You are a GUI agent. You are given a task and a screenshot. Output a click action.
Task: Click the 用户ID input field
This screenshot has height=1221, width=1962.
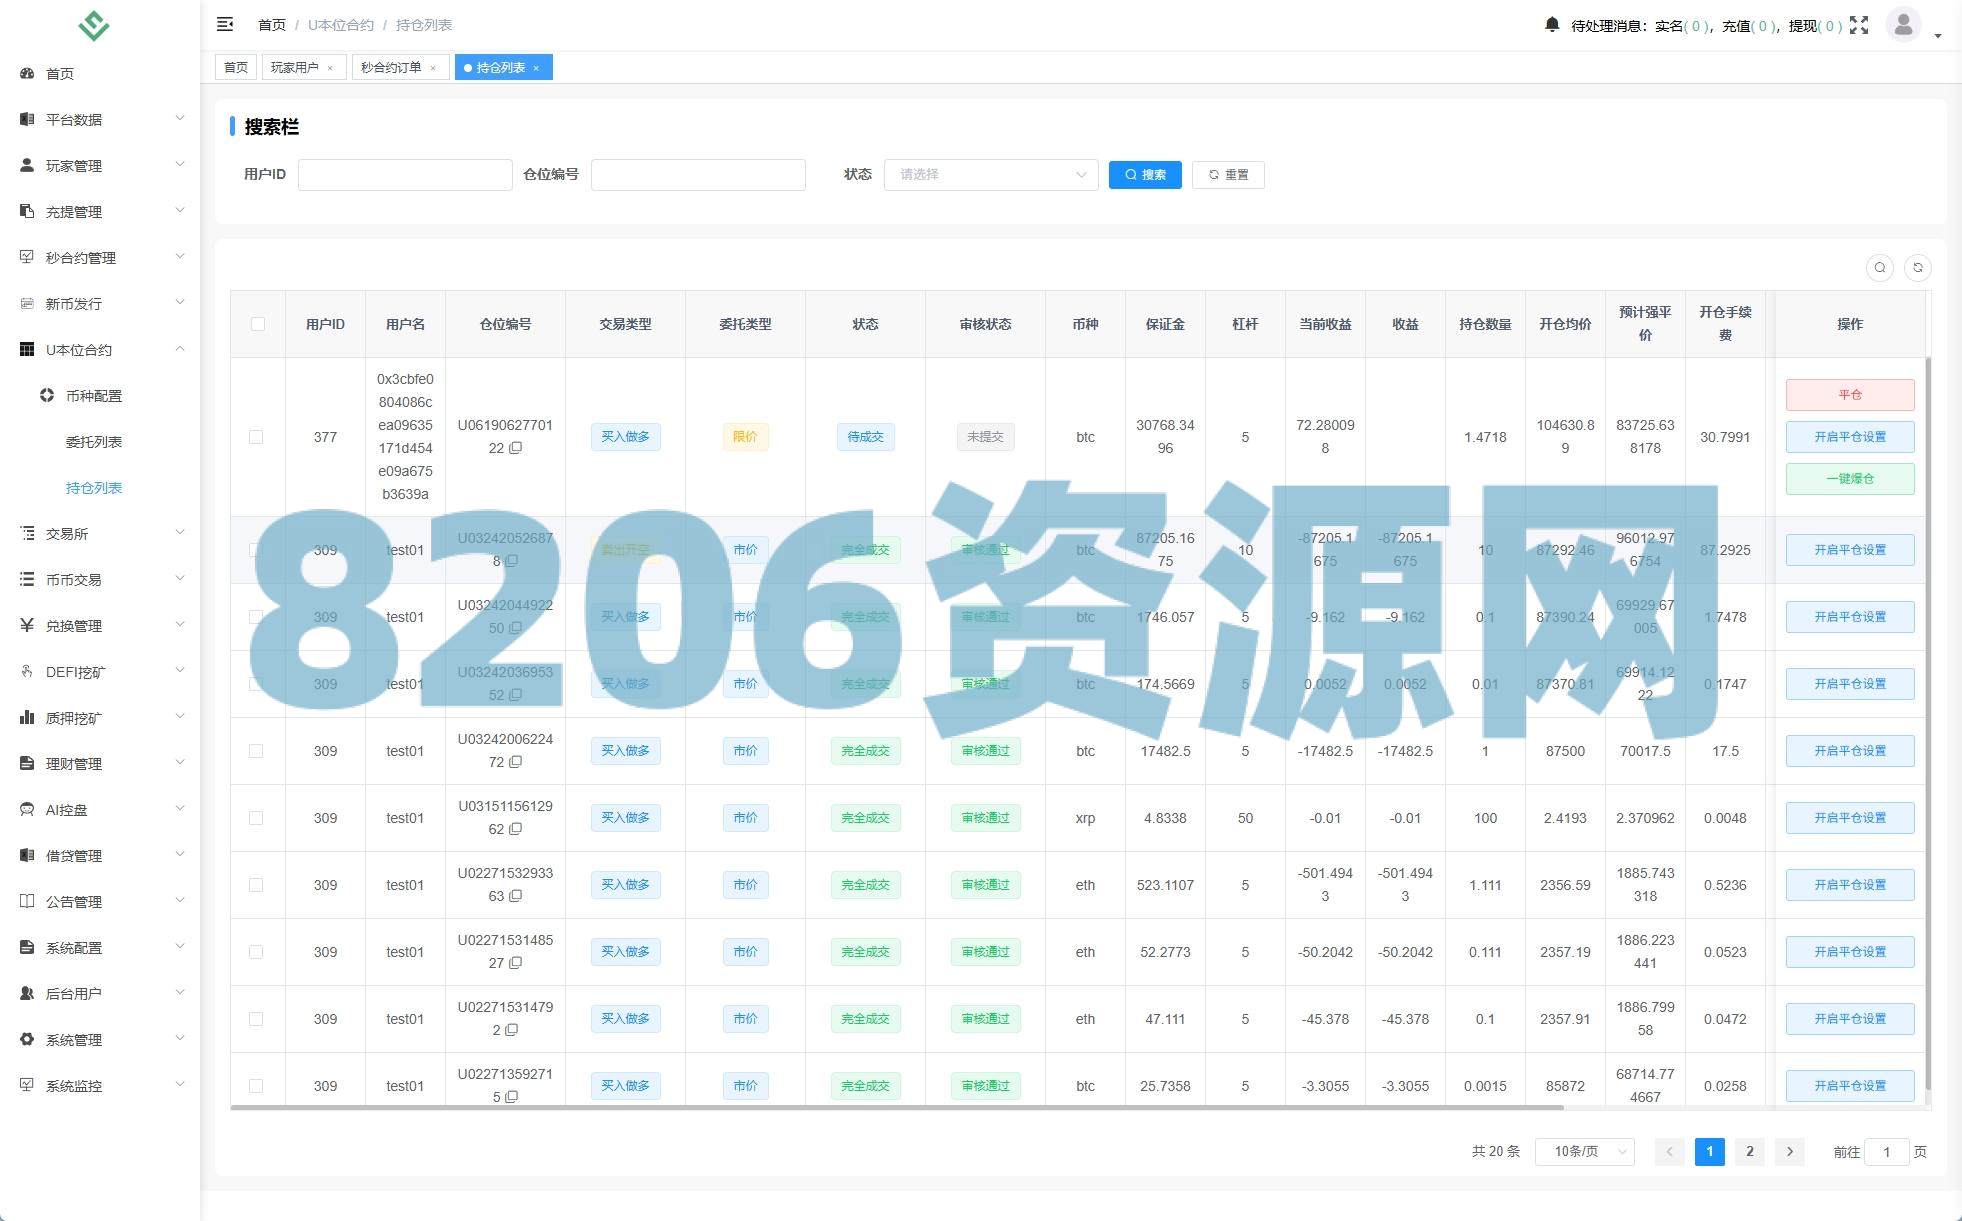coord(405,174)
